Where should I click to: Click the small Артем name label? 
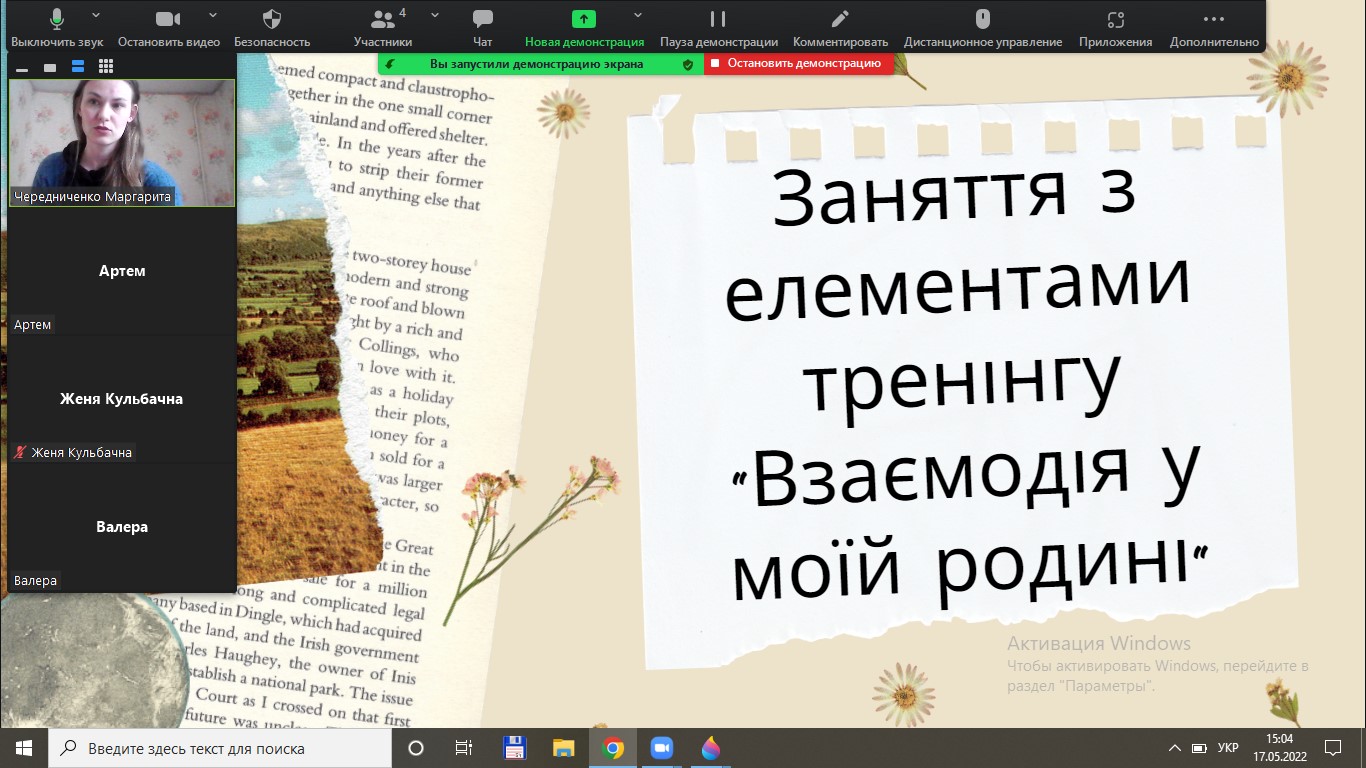click(x=32, y=325)
